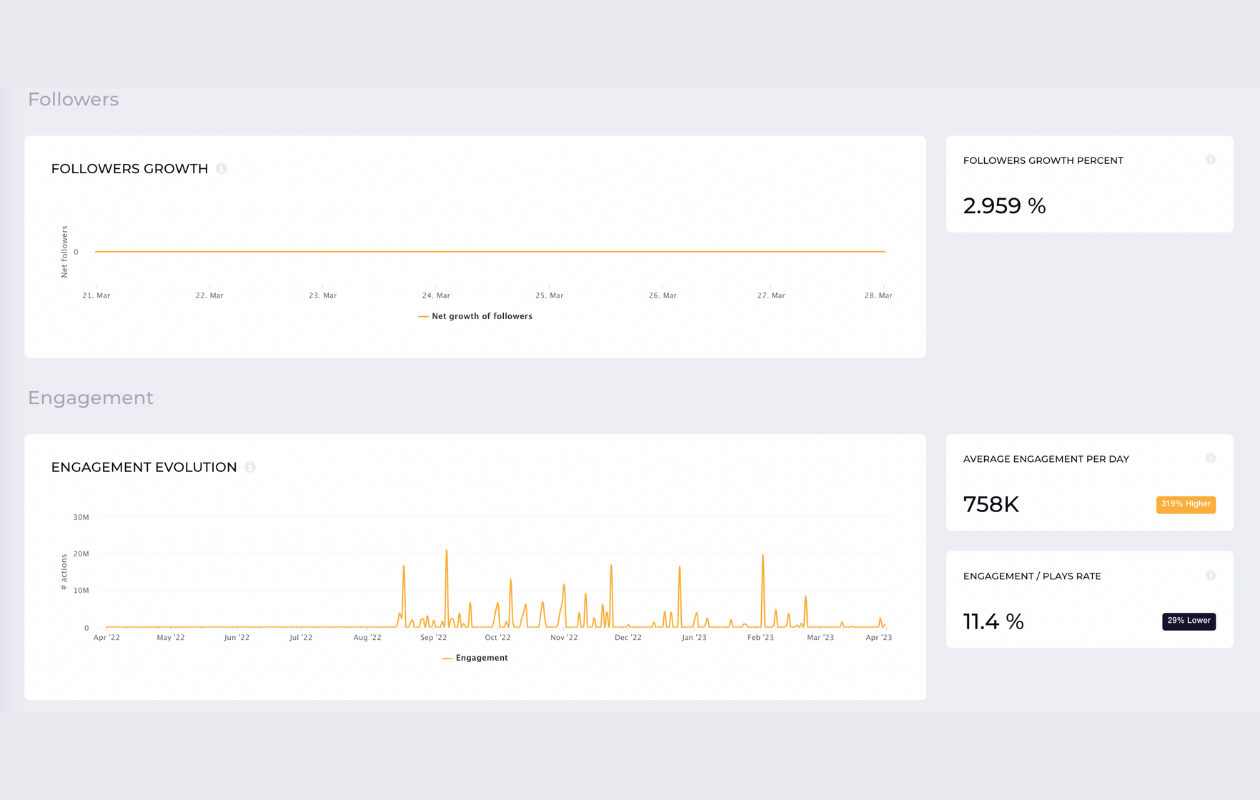Click the Followers Growth info icon
Image resolution: width=1260 pixels, height=800 pixels.
(x=222, y=168)
